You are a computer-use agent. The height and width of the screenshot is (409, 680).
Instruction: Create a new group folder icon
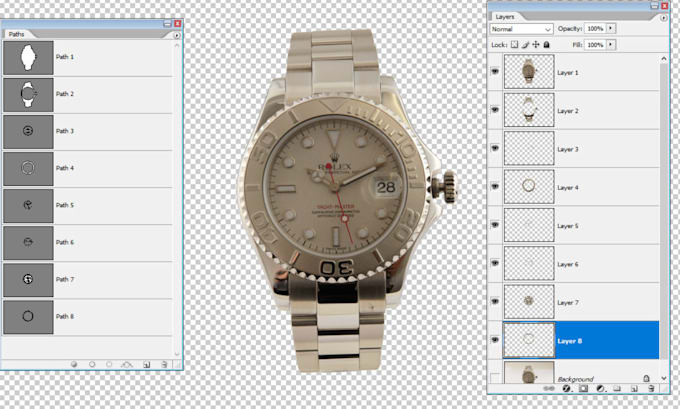pos(617,389)
